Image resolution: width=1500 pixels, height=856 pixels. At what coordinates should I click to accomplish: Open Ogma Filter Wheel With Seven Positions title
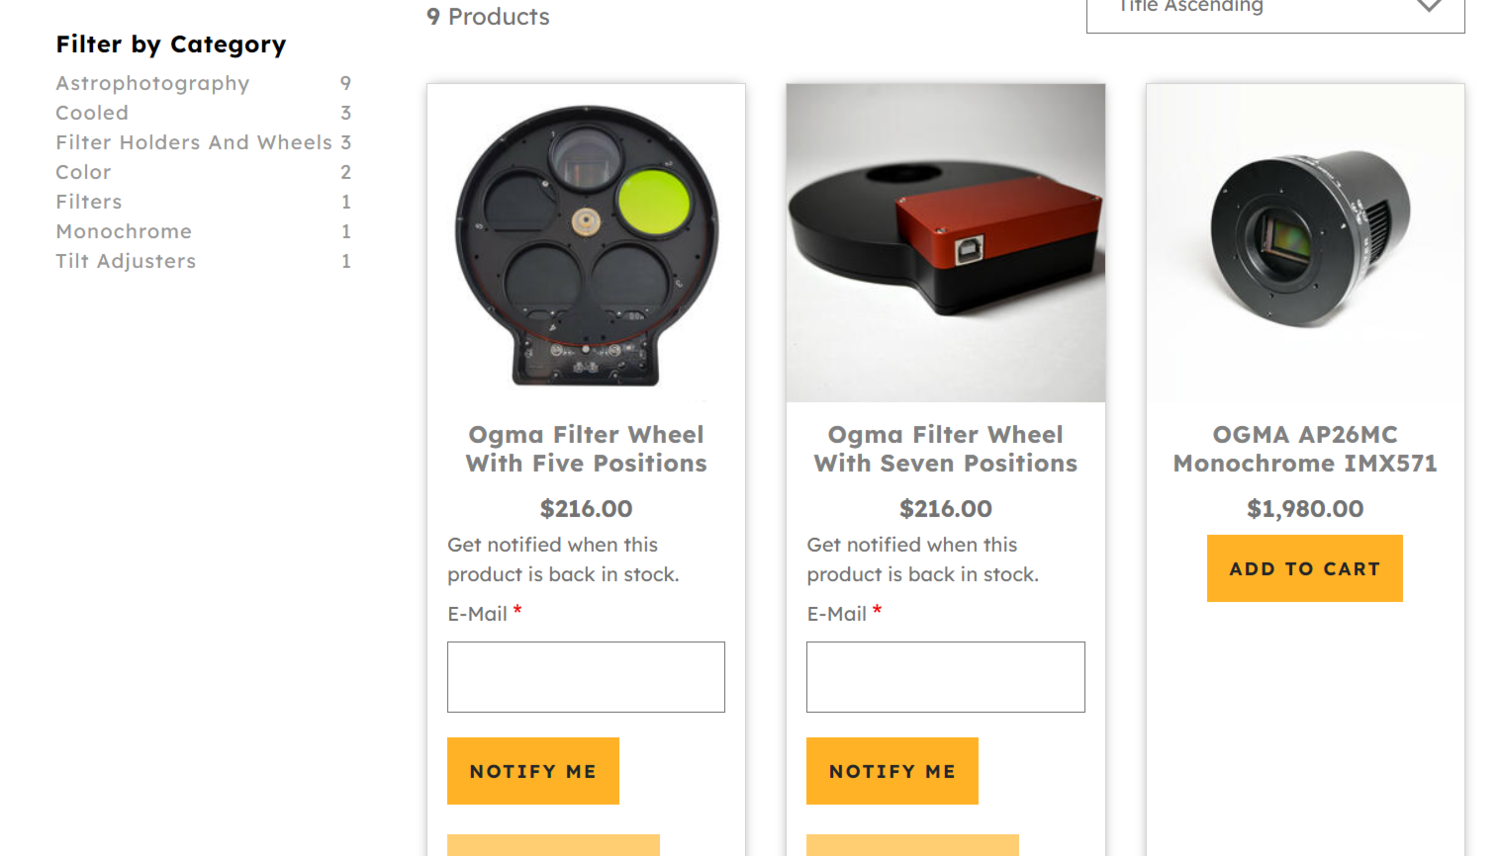946,449
